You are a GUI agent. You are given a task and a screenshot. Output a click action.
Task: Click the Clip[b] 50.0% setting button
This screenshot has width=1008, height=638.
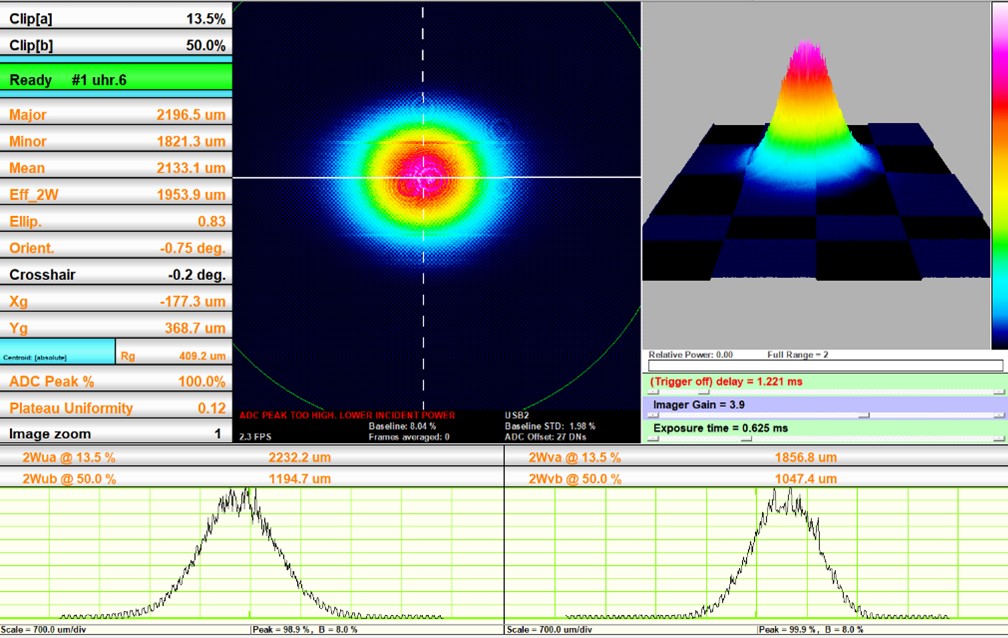(x=116, y=45)
